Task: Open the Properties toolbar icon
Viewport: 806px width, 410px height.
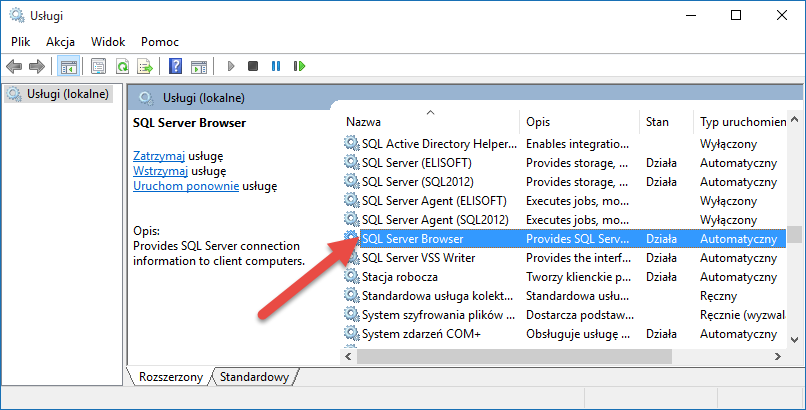Action: pos(98,67)
